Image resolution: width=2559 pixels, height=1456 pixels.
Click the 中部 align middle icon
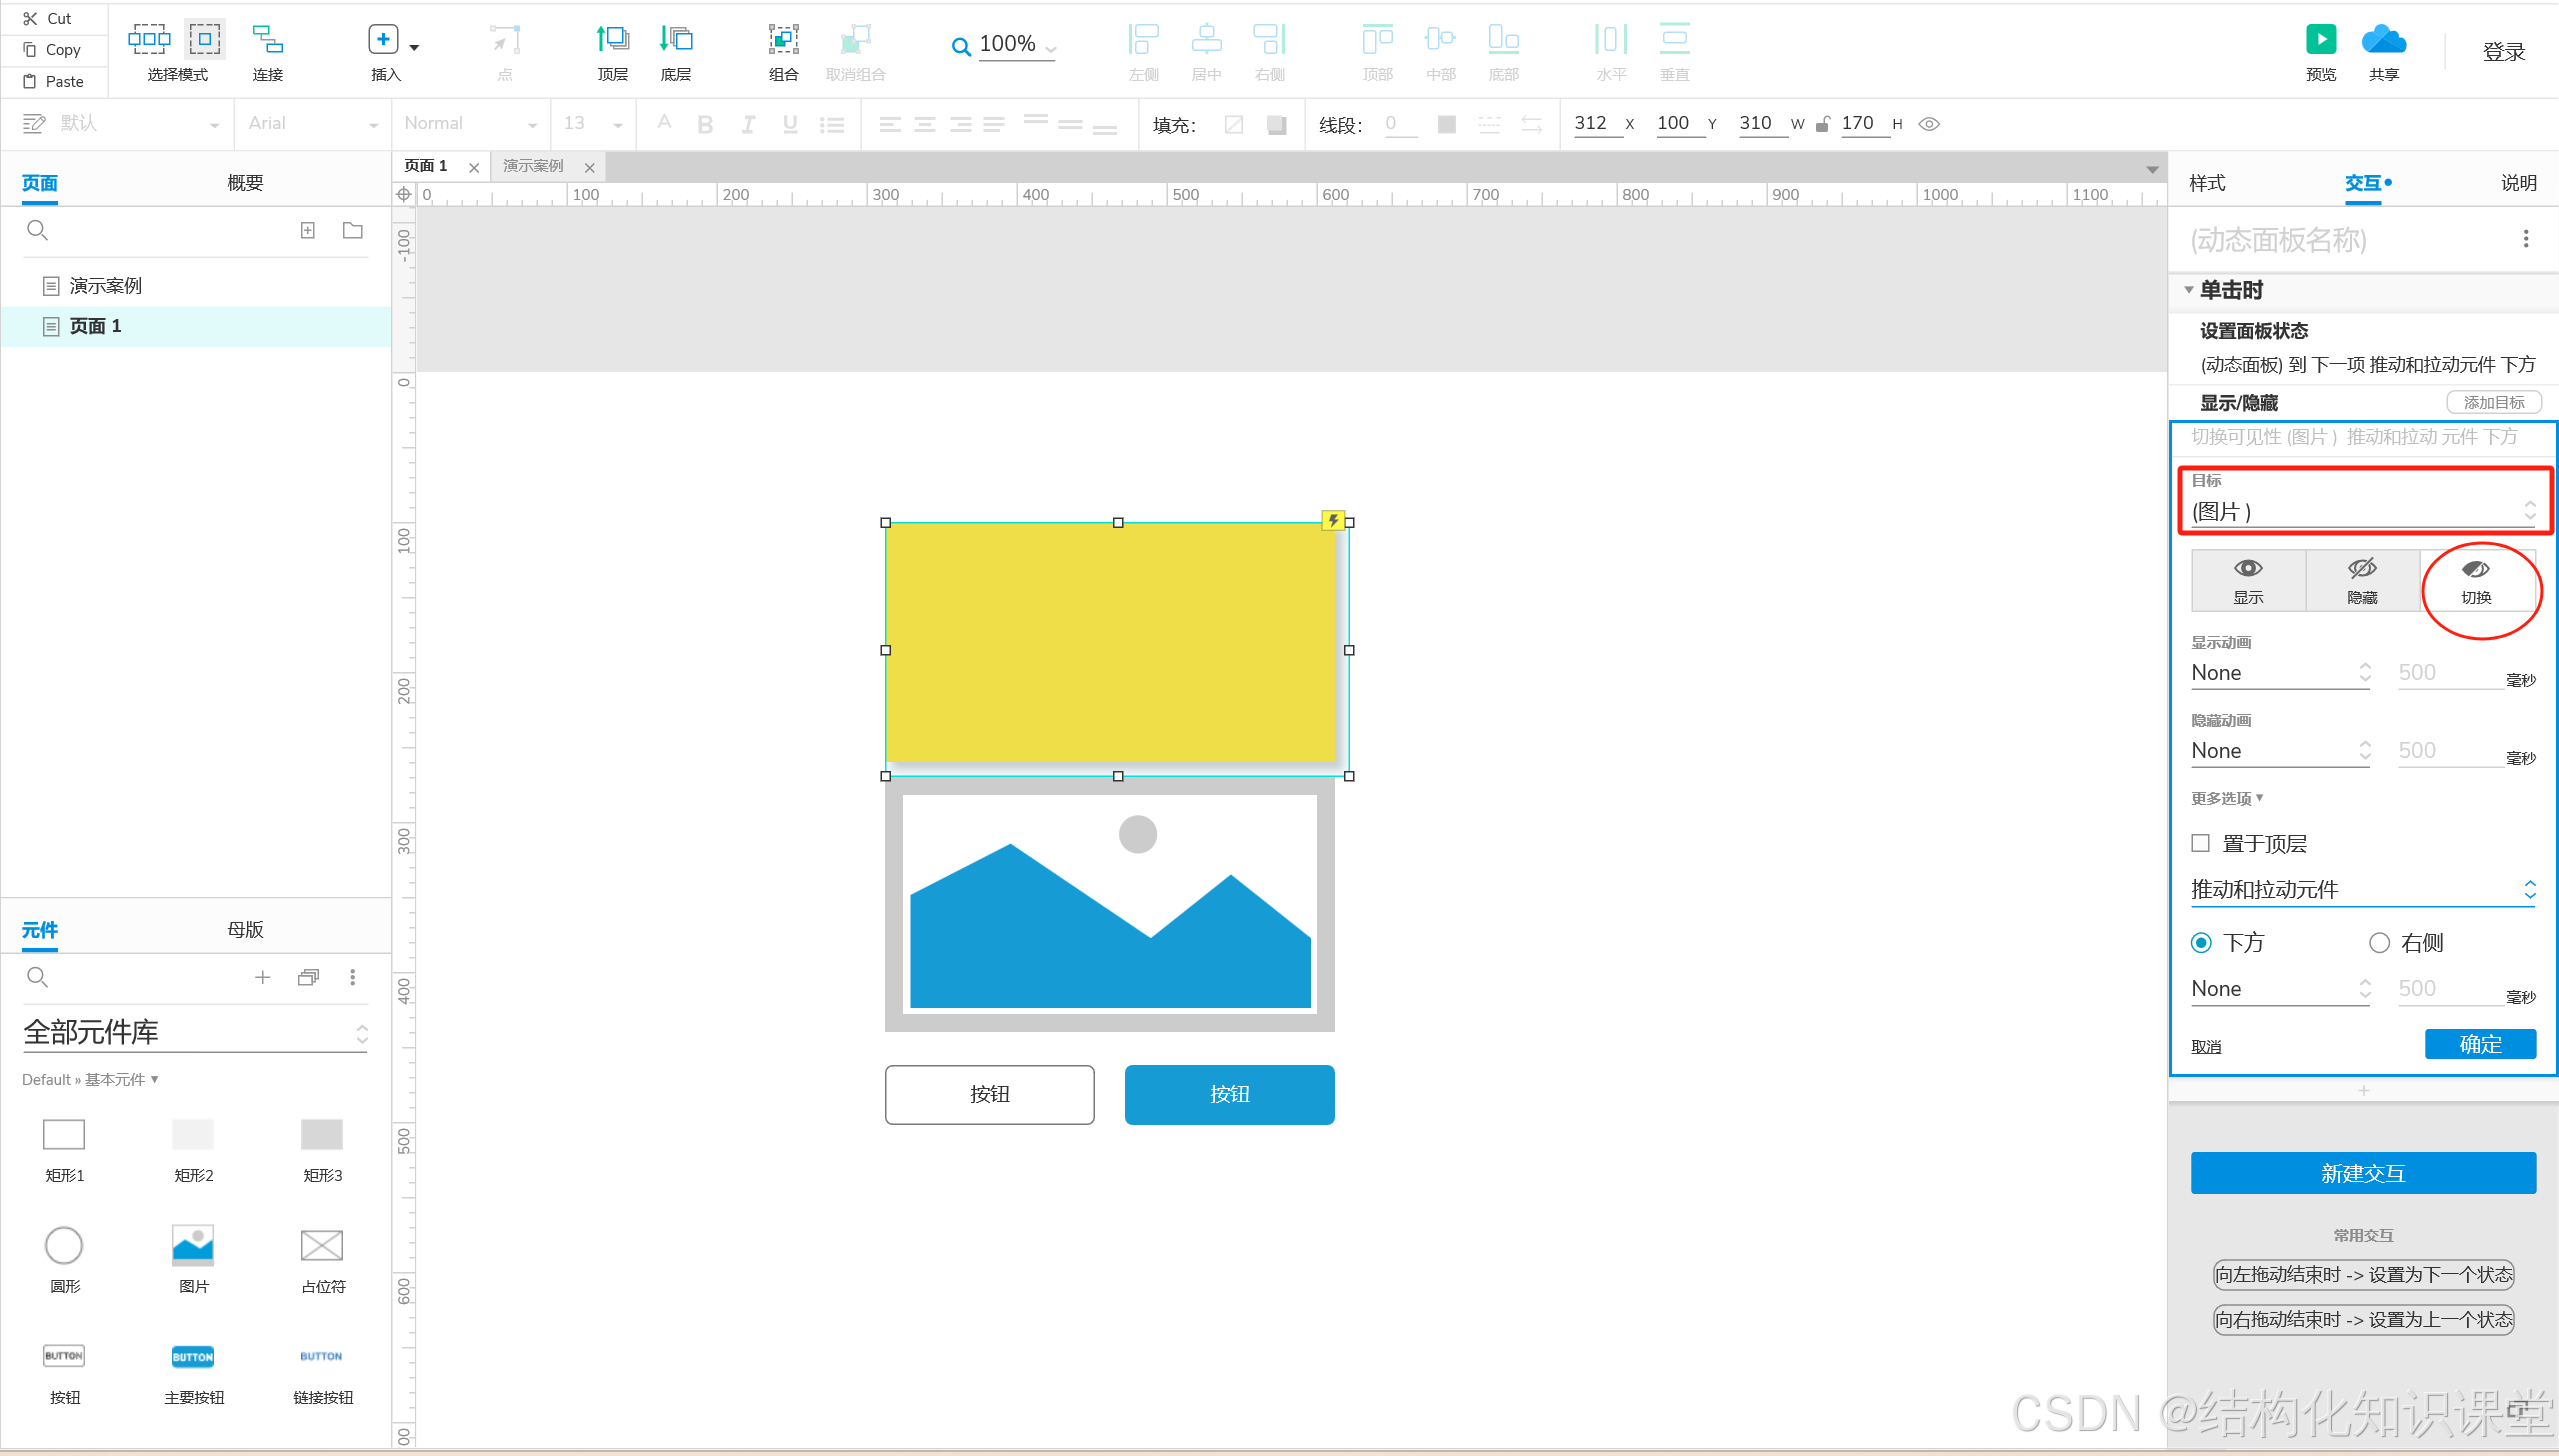coord(1440,40)
